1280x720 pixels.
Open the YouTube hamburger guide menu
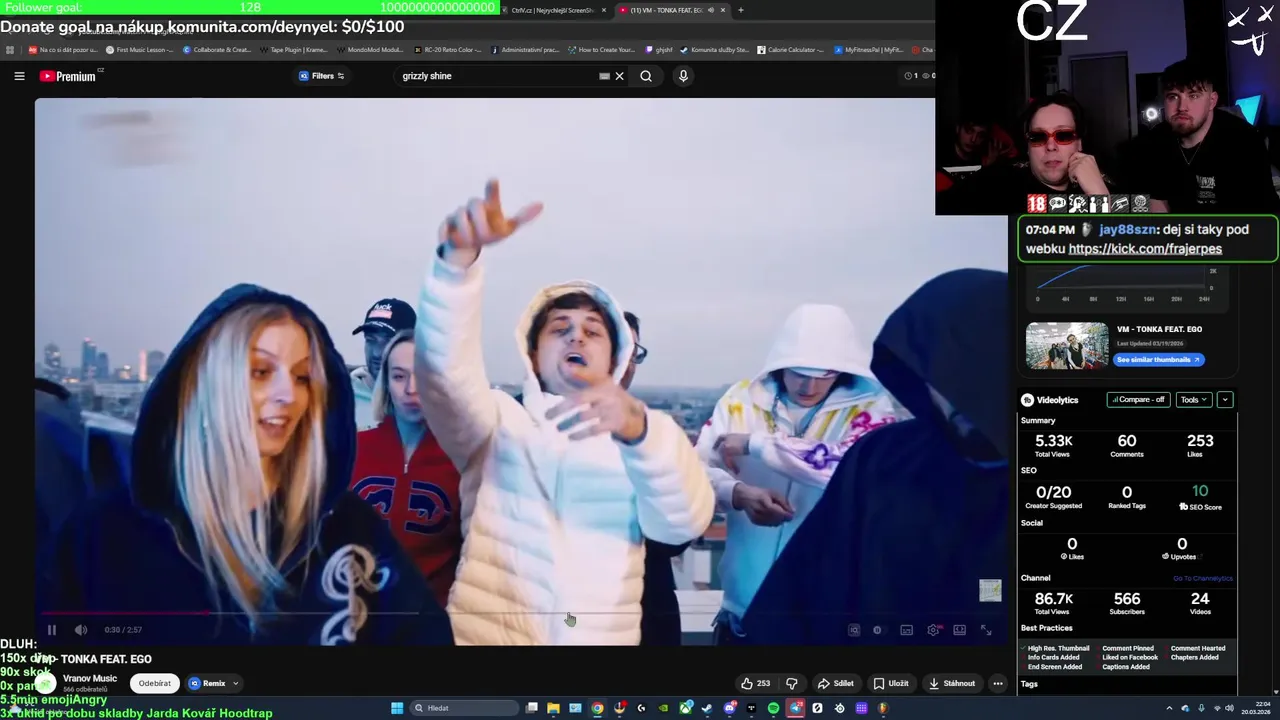pos(19,76)
